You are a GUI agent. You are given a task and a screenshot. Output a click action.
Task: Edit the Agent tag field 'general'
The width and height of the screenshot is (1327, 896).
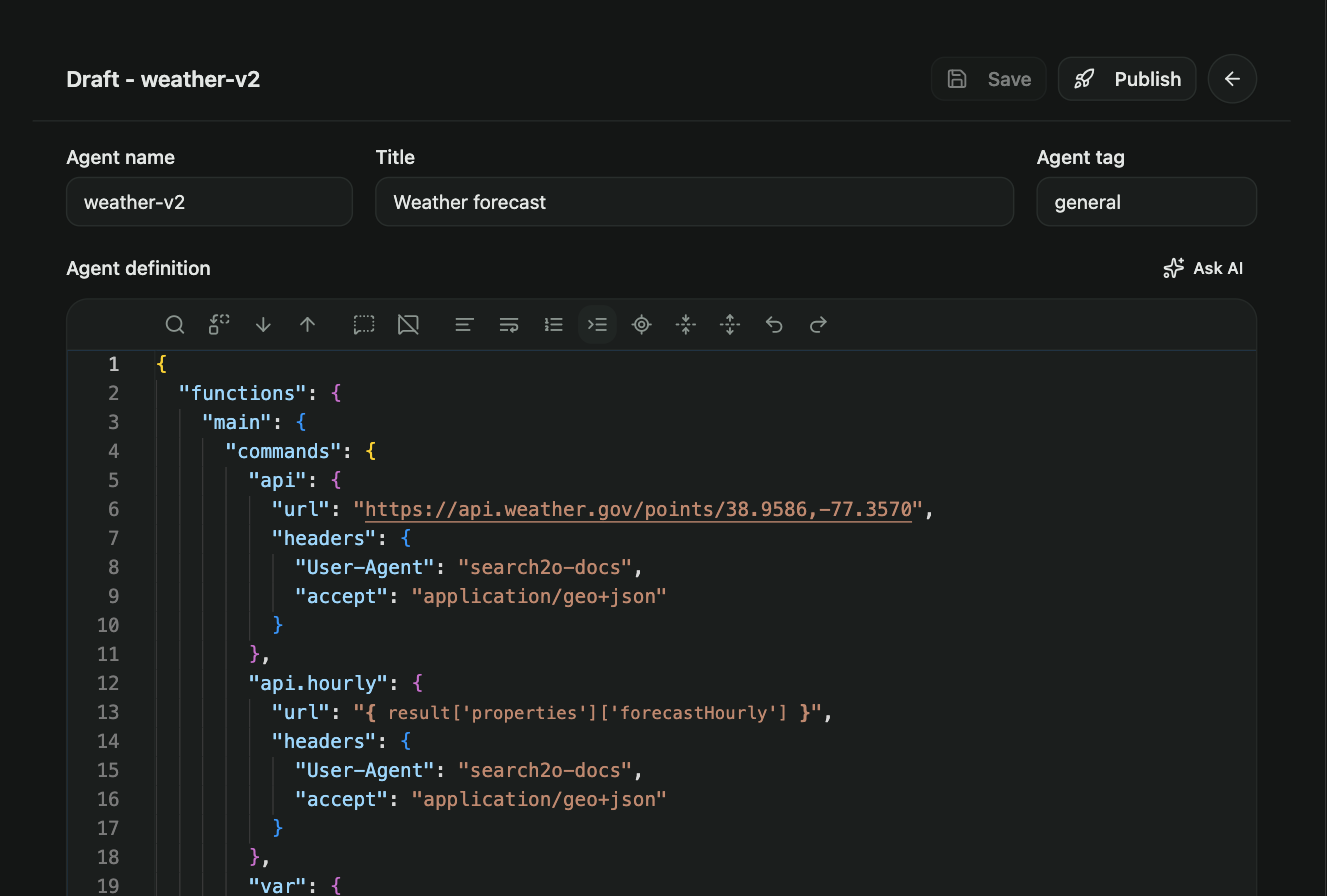(1146, 202)
